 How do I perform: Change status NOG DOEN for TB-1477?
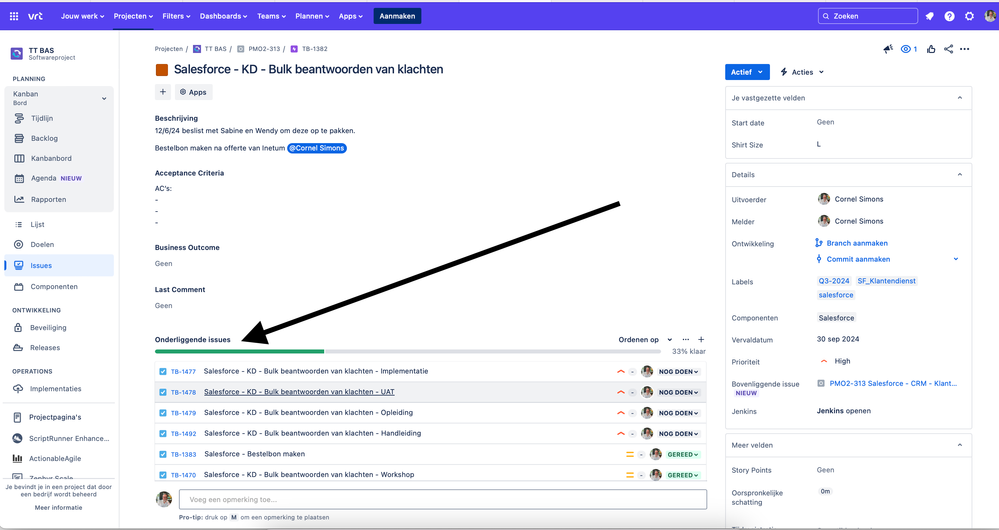679,372
